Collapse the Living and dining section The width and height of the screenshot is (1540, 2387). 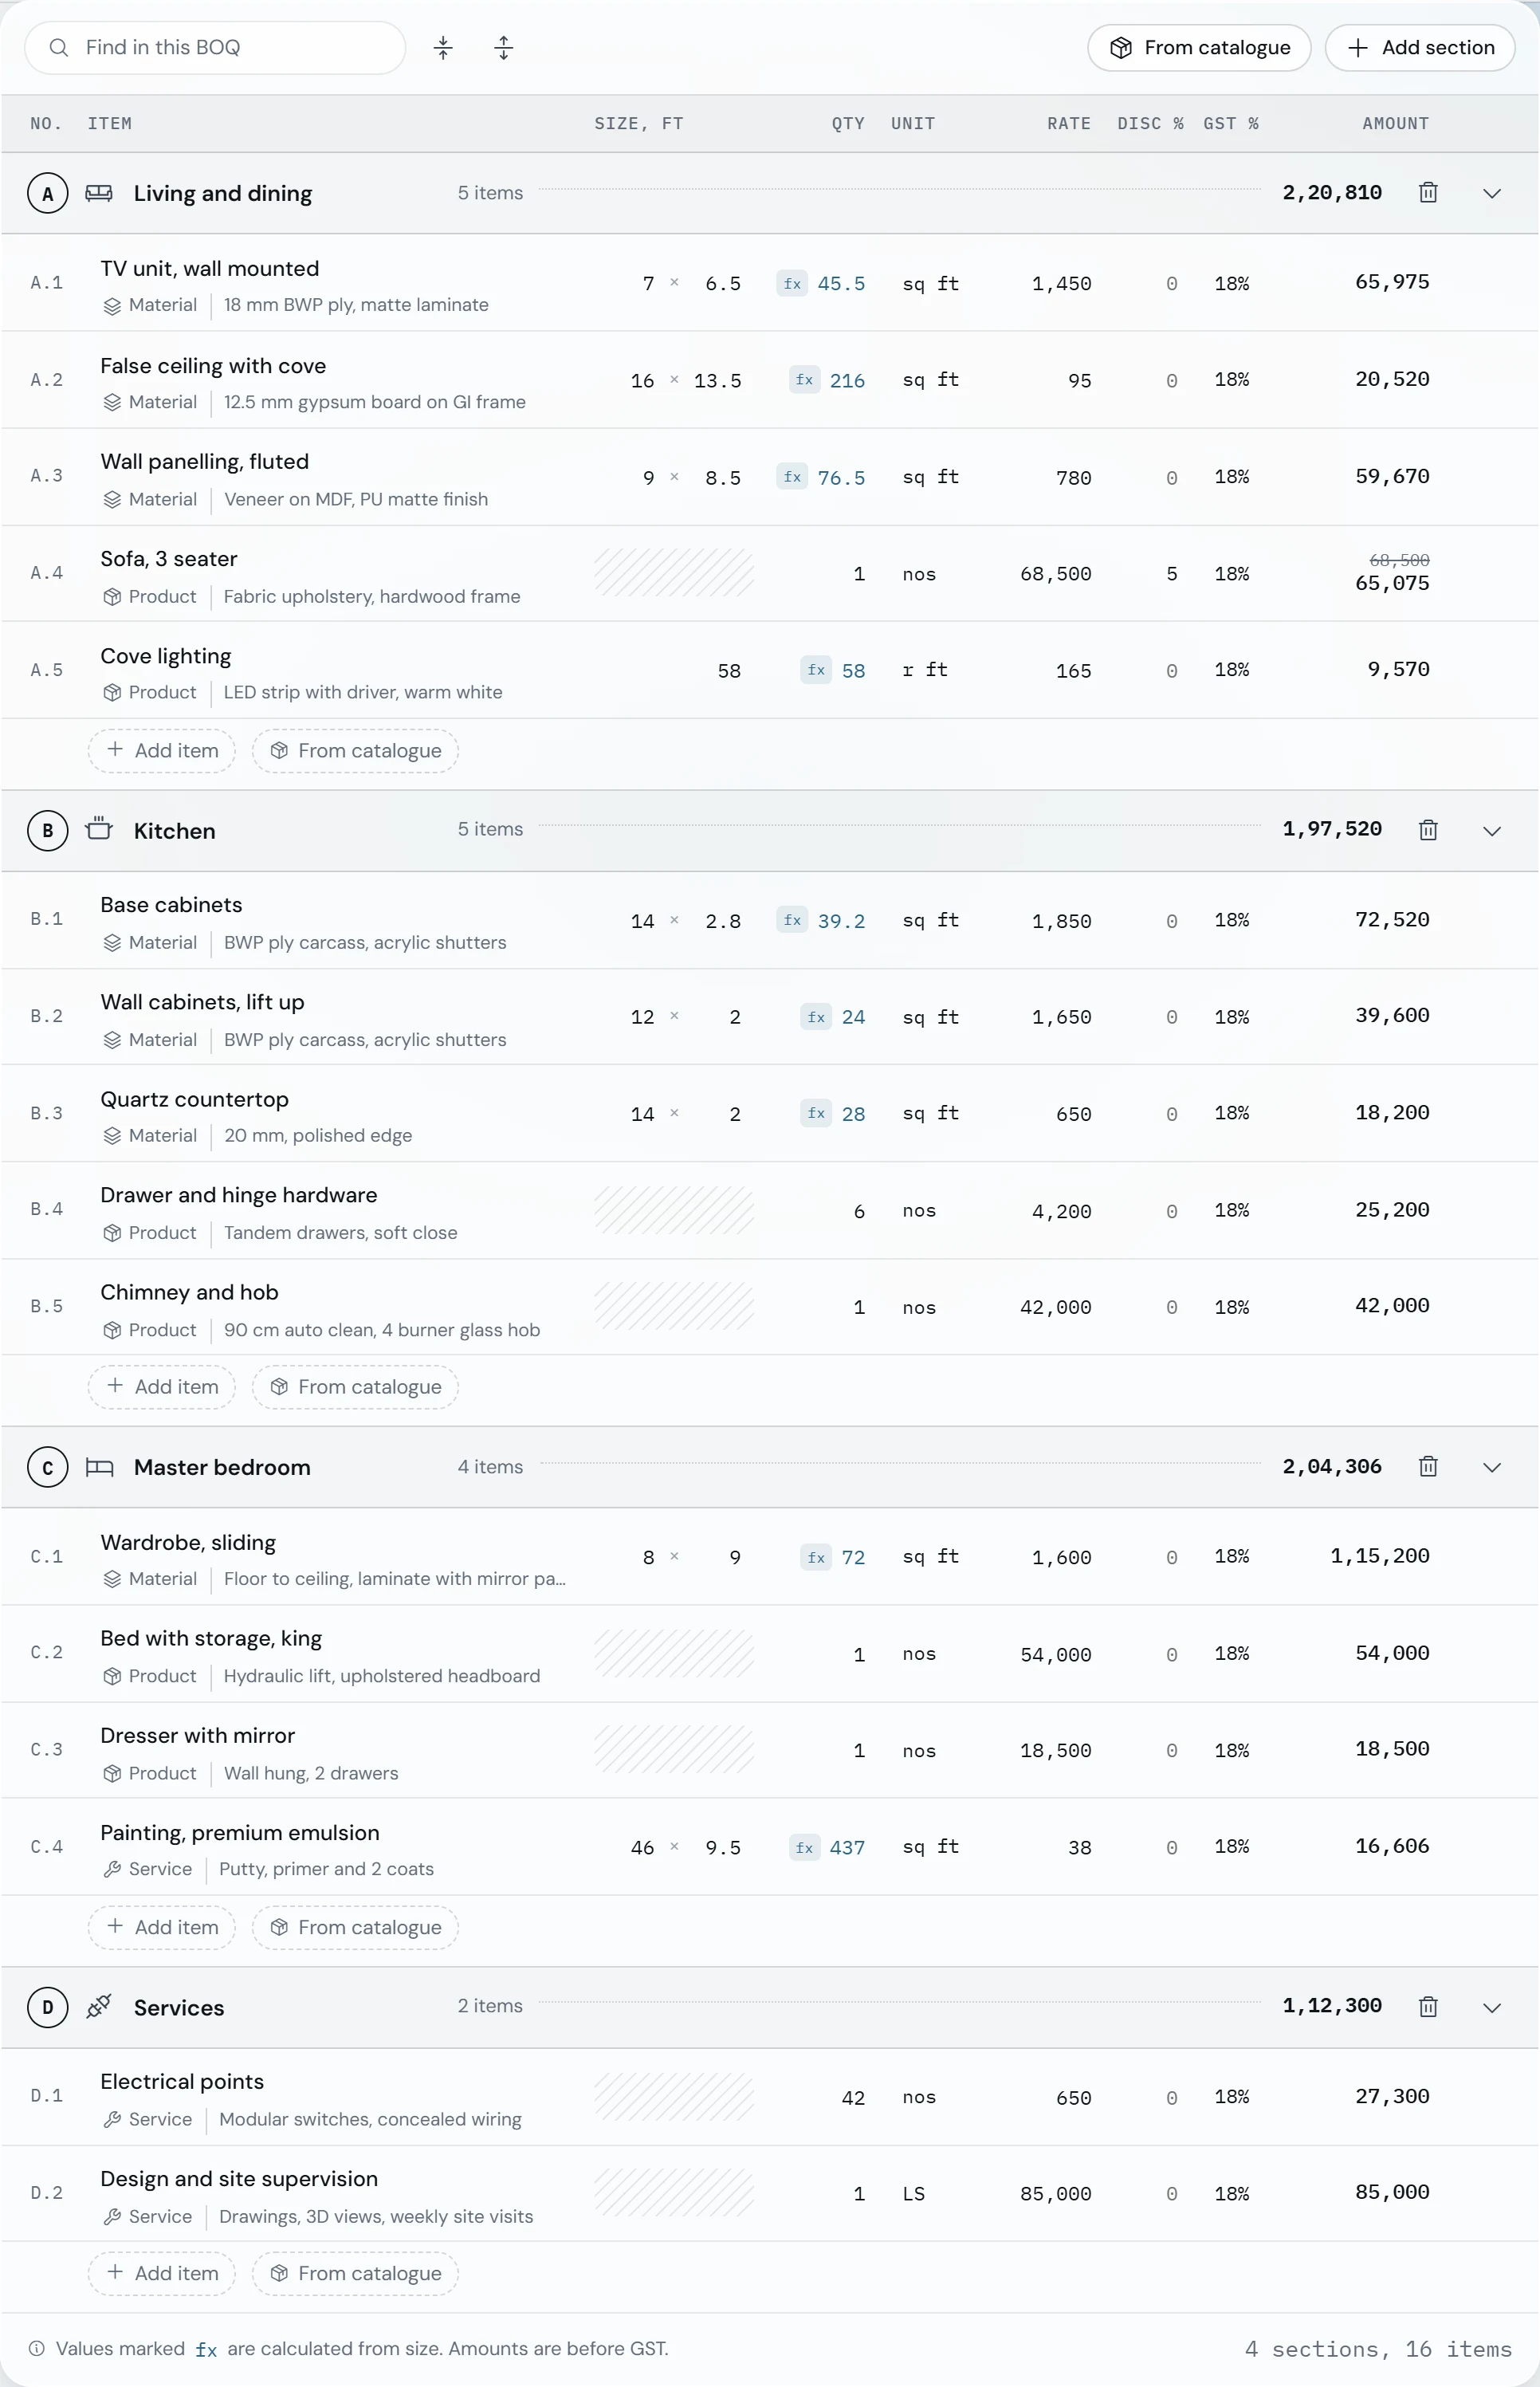pos(1492,193)
